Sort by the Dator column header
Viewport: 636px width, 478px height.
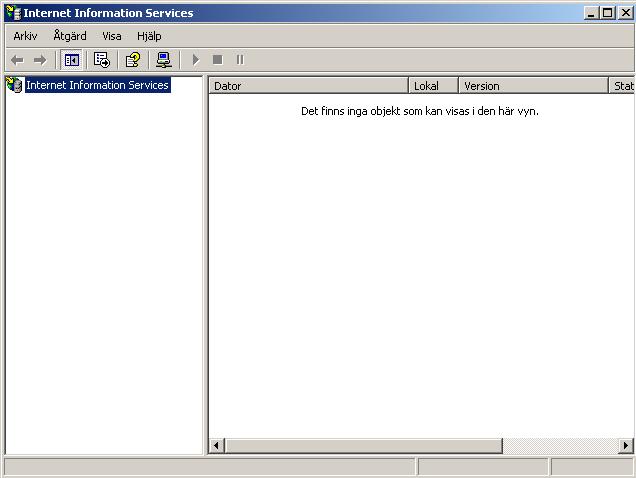tap(308, 86)
